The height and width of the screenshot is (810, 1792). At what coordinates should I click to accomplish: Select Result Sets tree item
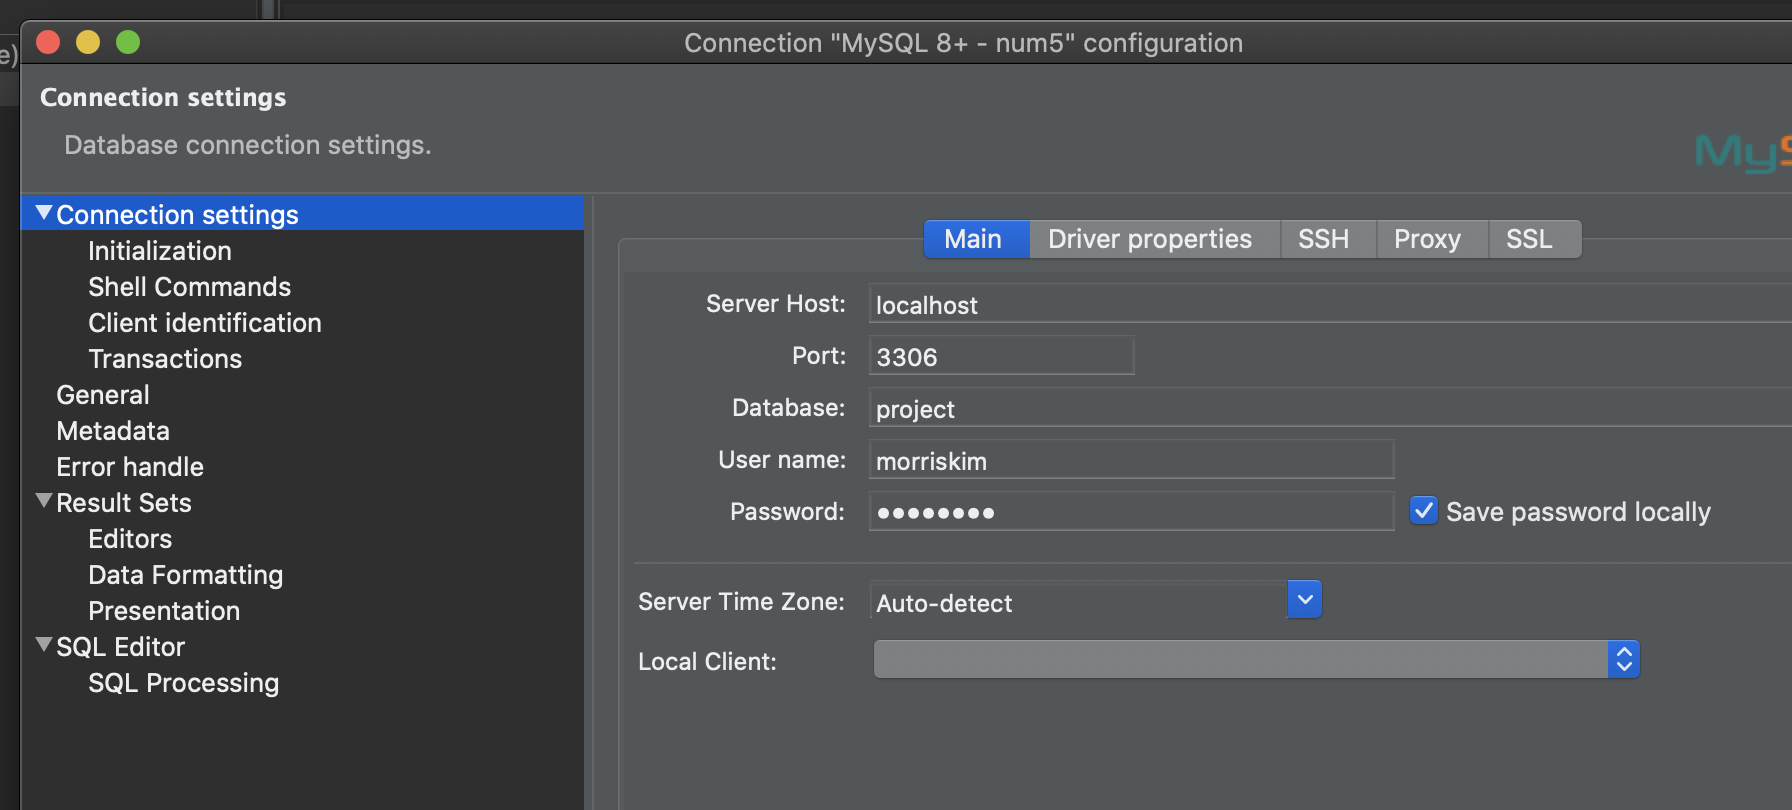click(x=124, y=502)
